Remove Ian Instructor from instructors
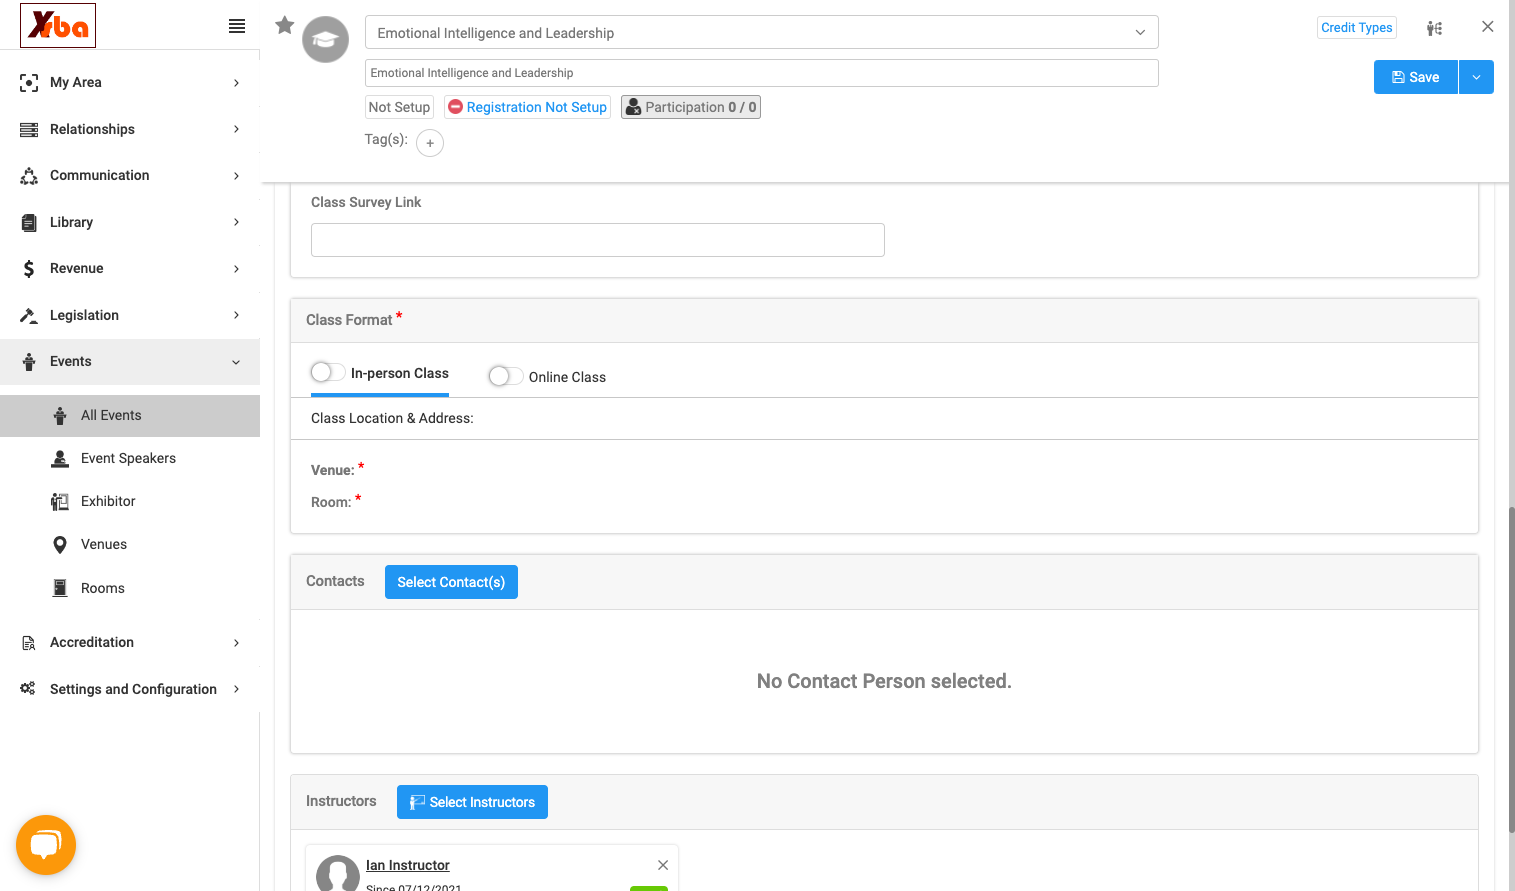1515x891 pixels. coord(663,865)
